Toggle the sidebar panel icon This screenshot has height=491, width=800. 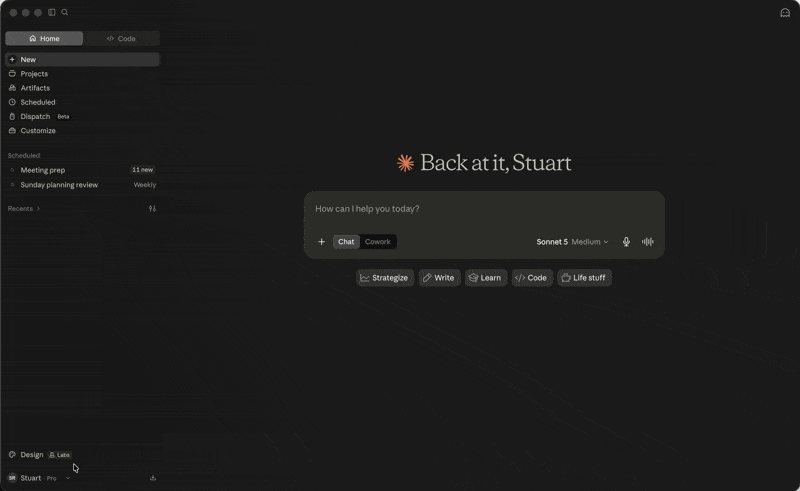click(x=52, y=12)
